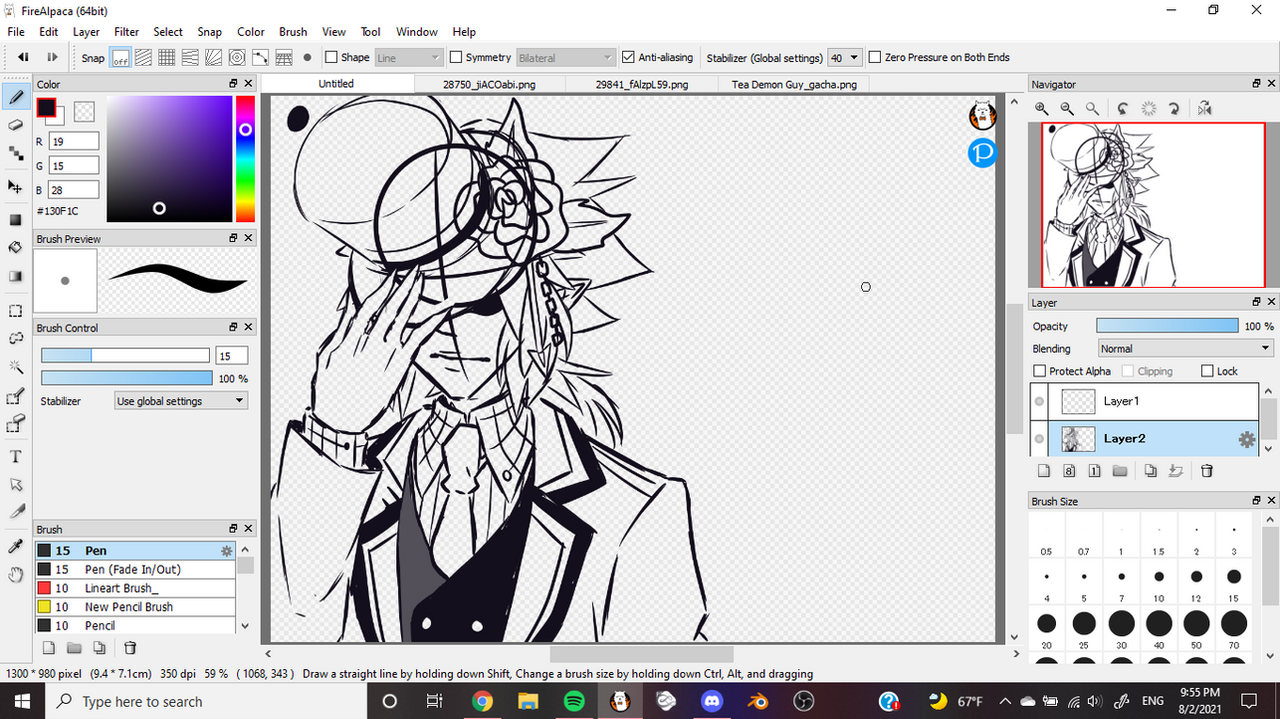Flip canvas view in Navigator

pyautogui.click(x=1204, y=108)
